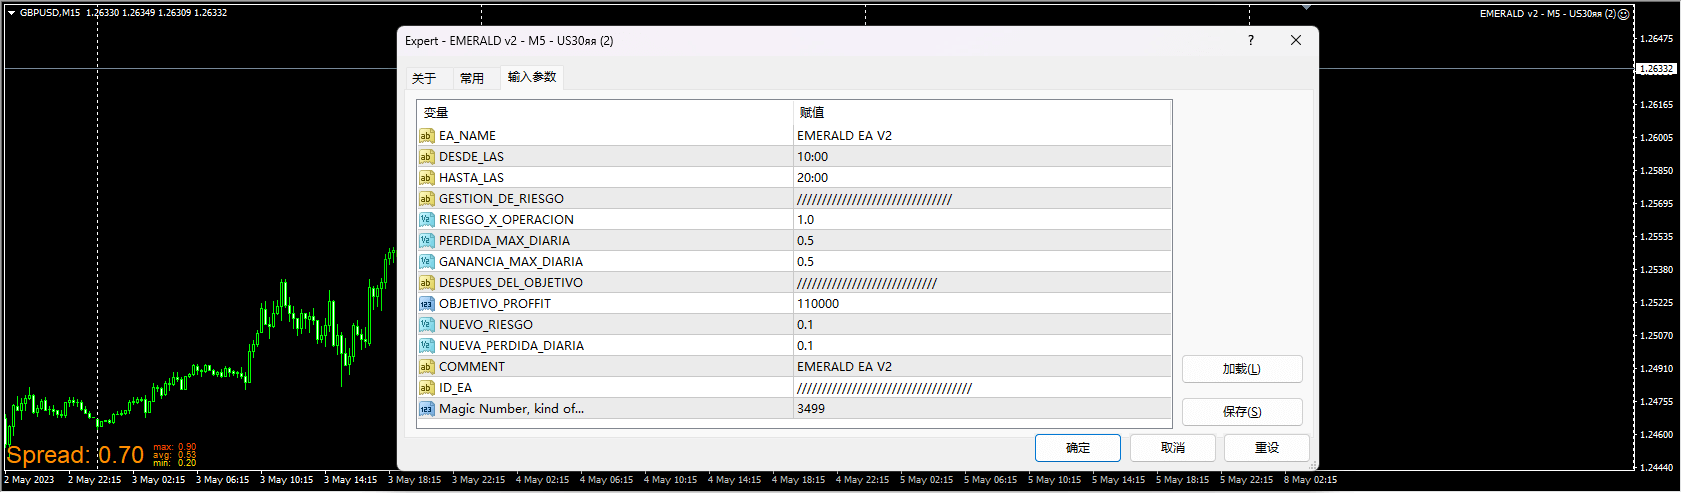The height and width of the screenshot is (493, 1682).
Task: Edit the EA_NAME value EMERALD EA V2
Action: pyautogui.click(x=982, y=136)
